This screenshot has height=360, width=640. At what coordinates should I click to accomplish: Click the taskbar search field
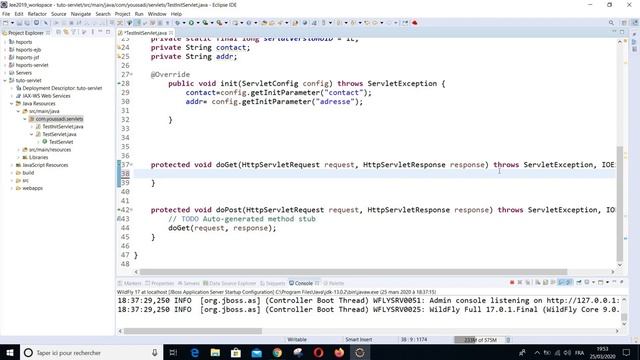tap(91, 353)
